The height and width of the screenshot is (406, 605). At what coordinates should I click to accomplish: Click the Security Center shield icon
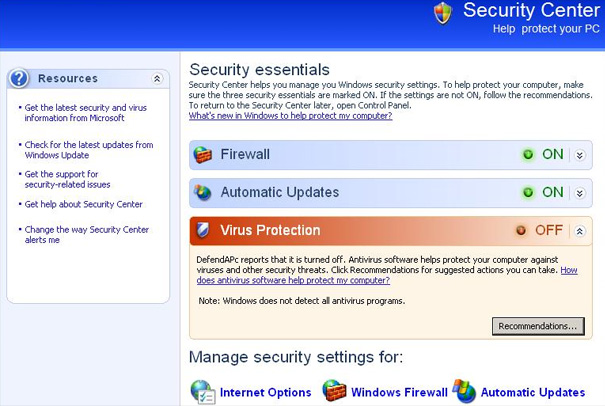[x=443, y=13]
